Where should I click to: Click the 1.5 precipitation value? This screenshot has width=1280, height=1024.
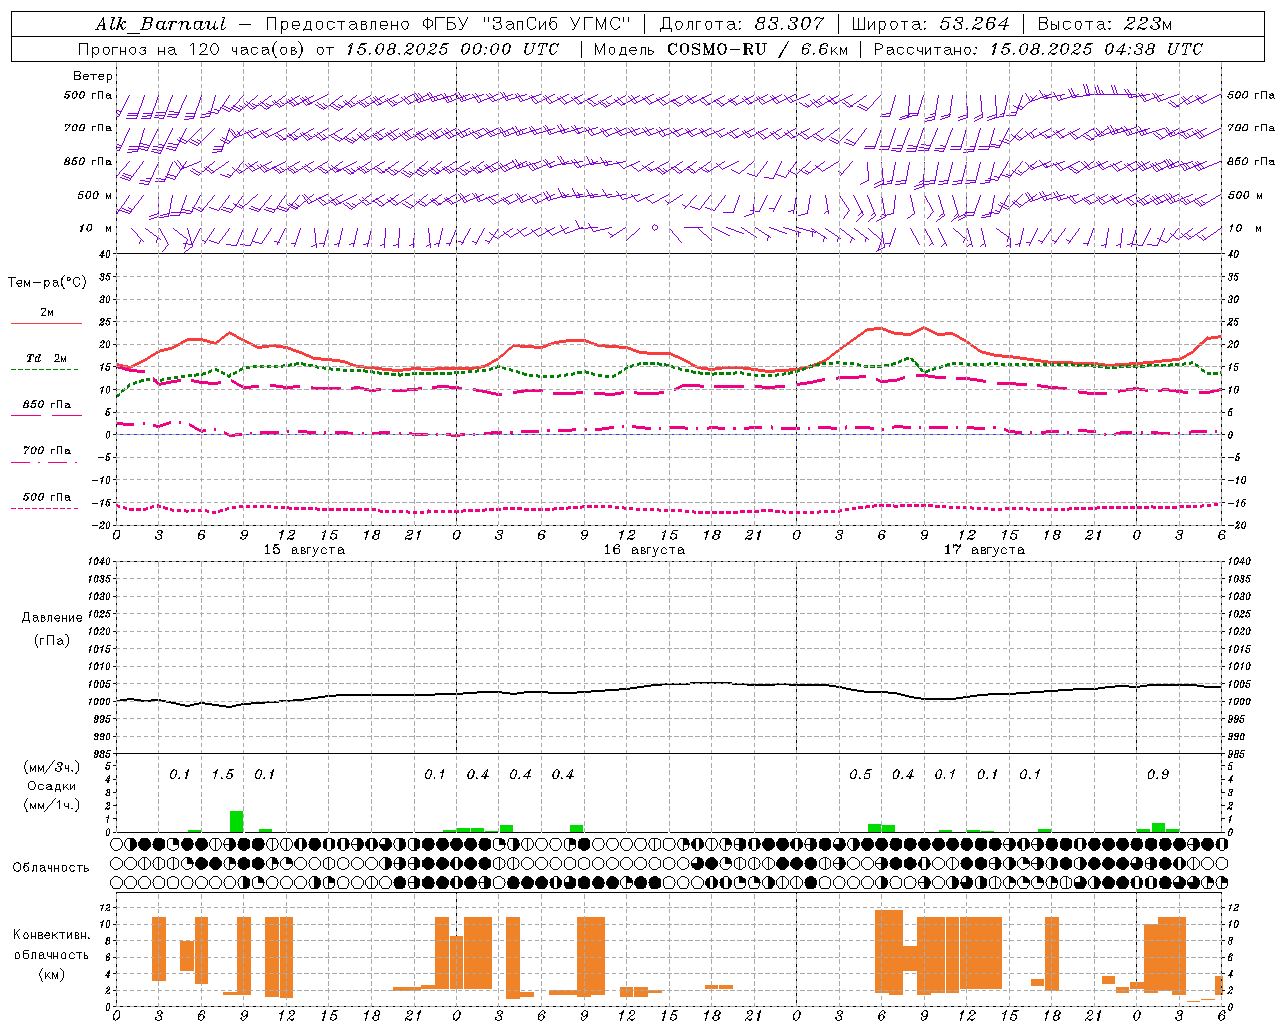(222, 774)
